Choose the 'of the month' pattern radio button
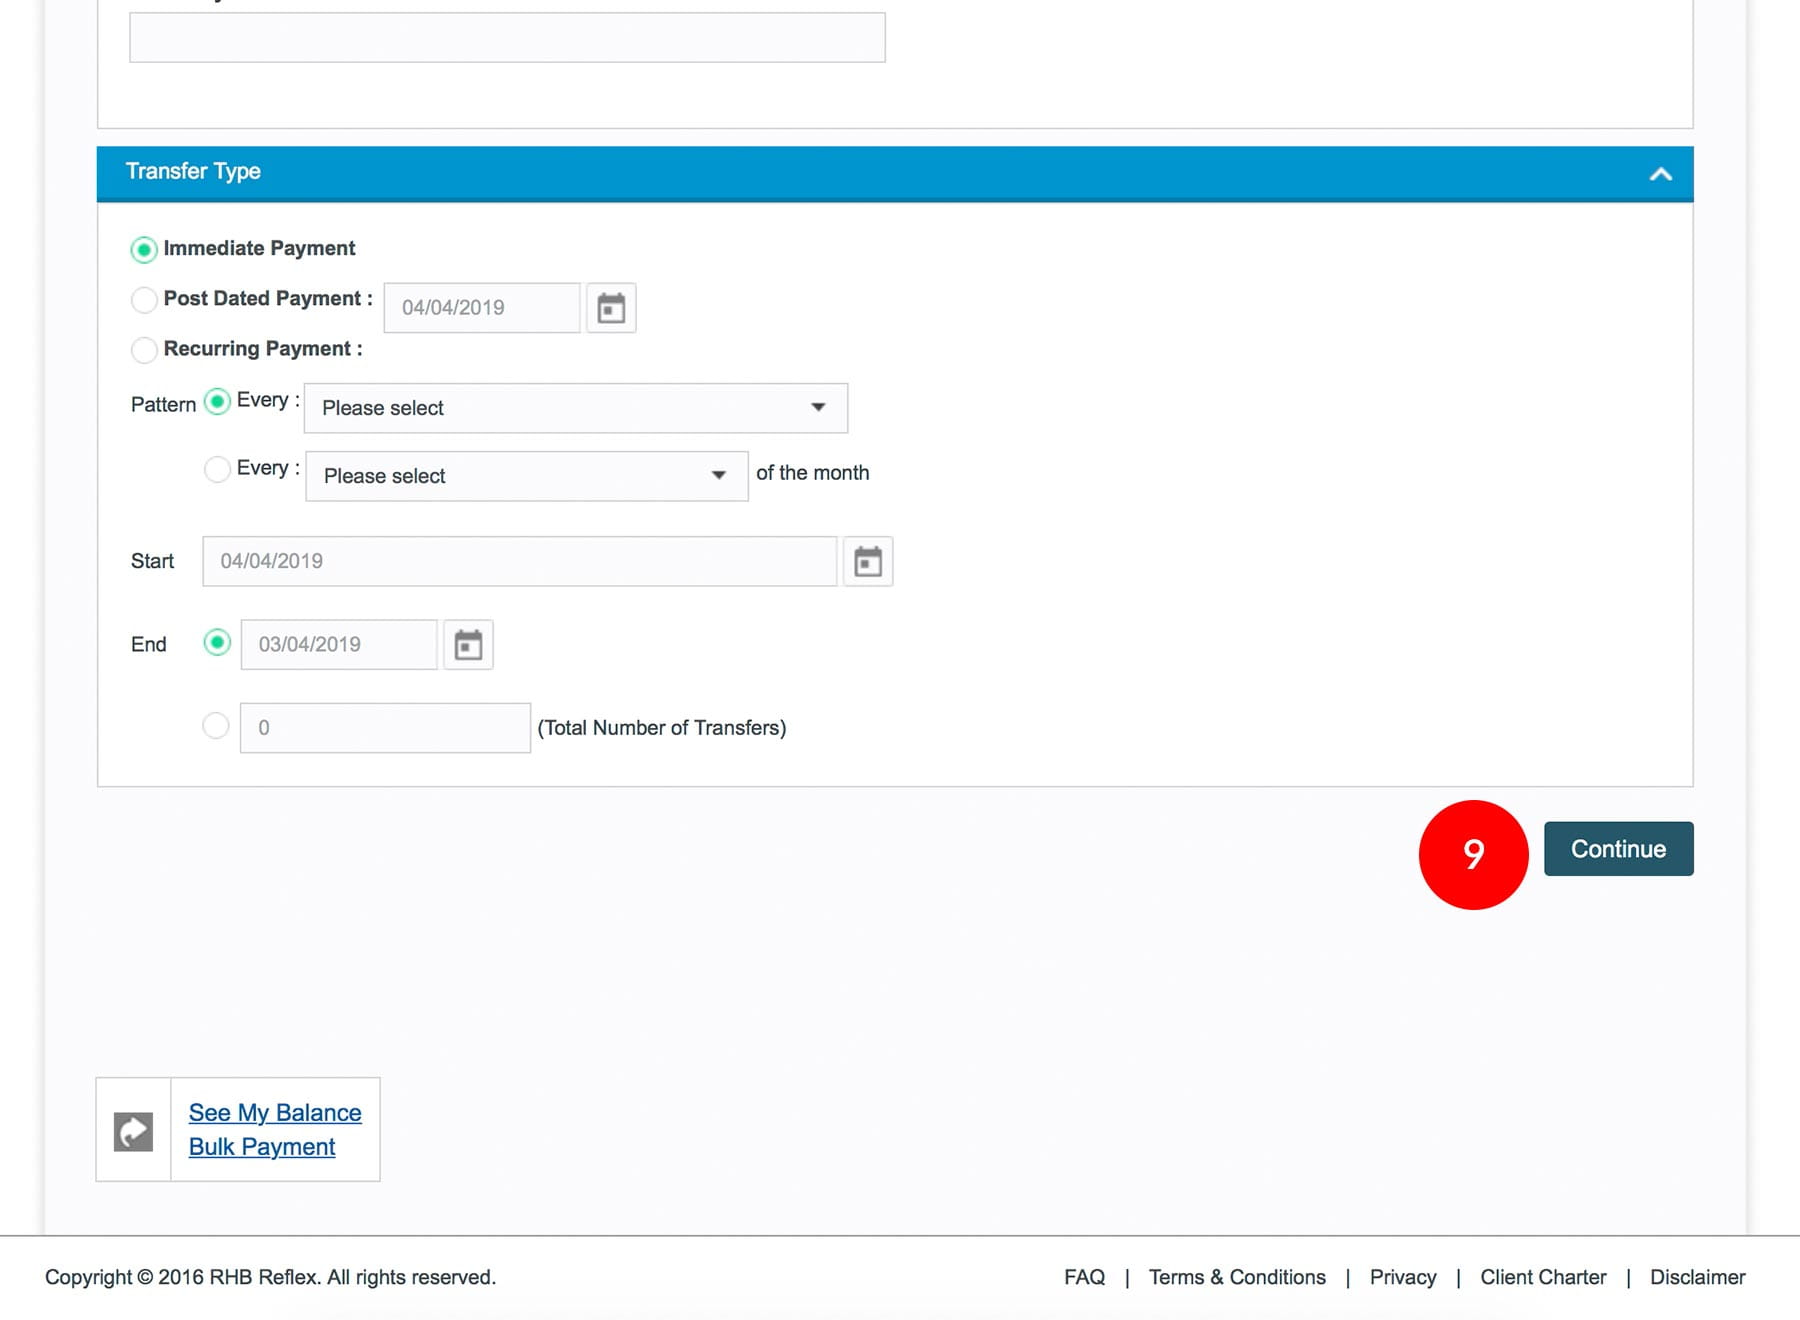Viewport: 1800px width, 1320px height. 217,469
